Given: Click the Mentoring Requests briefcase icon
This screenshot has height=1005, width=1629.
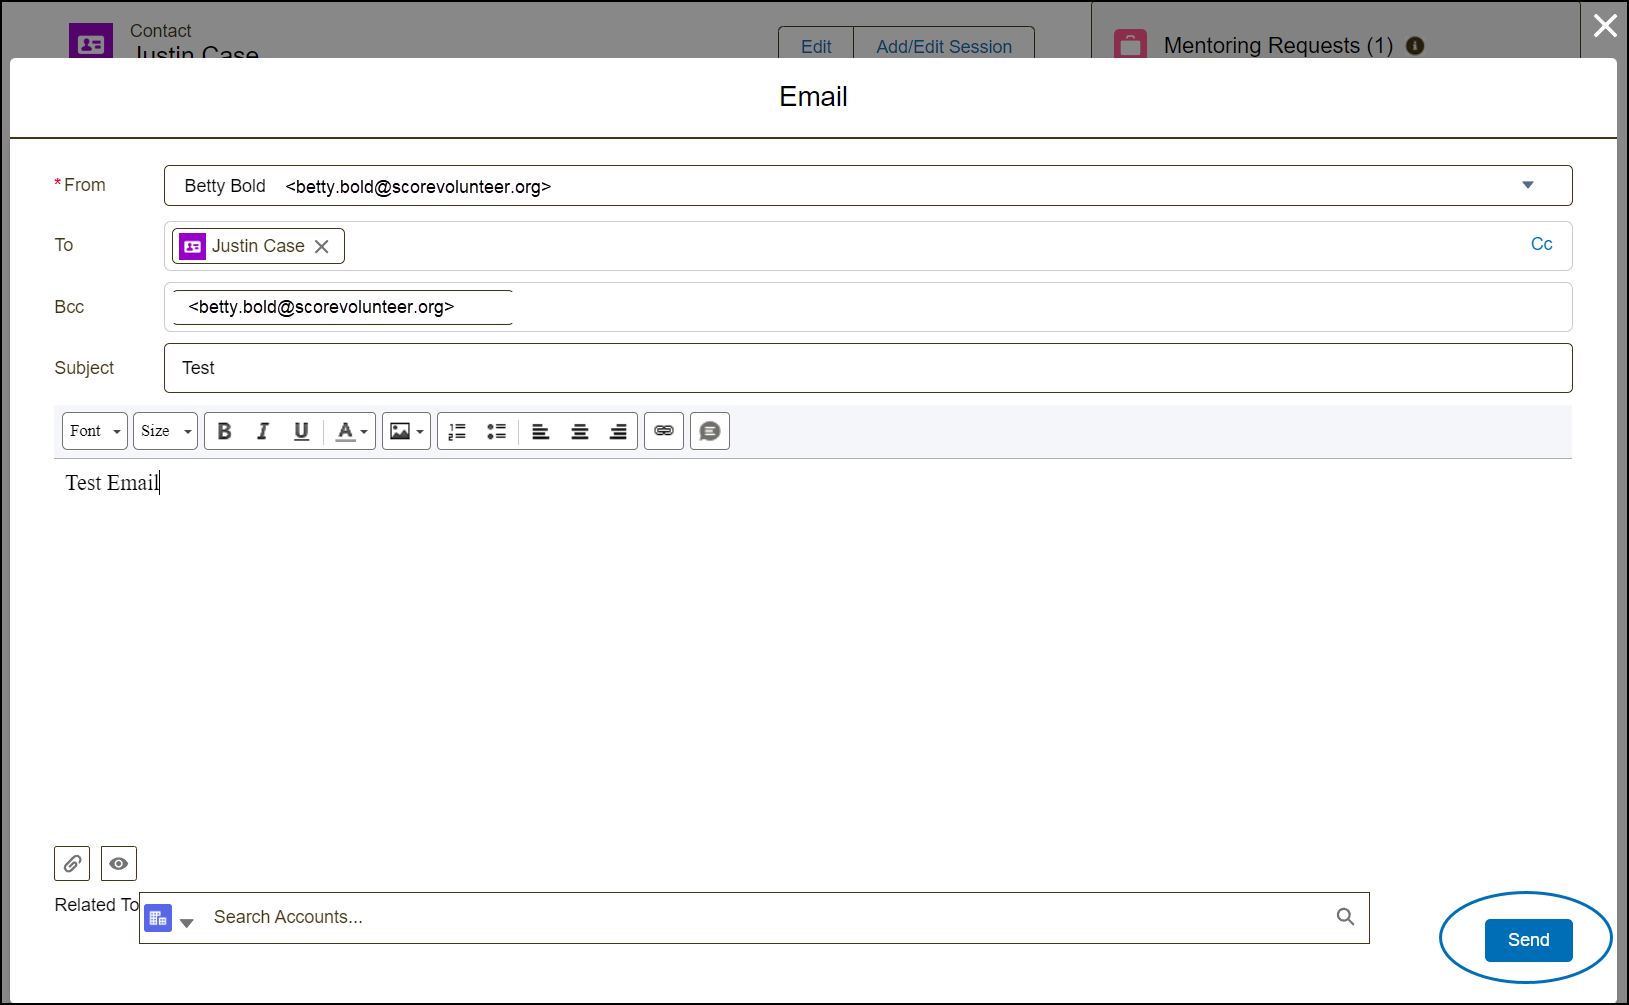Looking at the screenshot, I should click(1130, 44).
